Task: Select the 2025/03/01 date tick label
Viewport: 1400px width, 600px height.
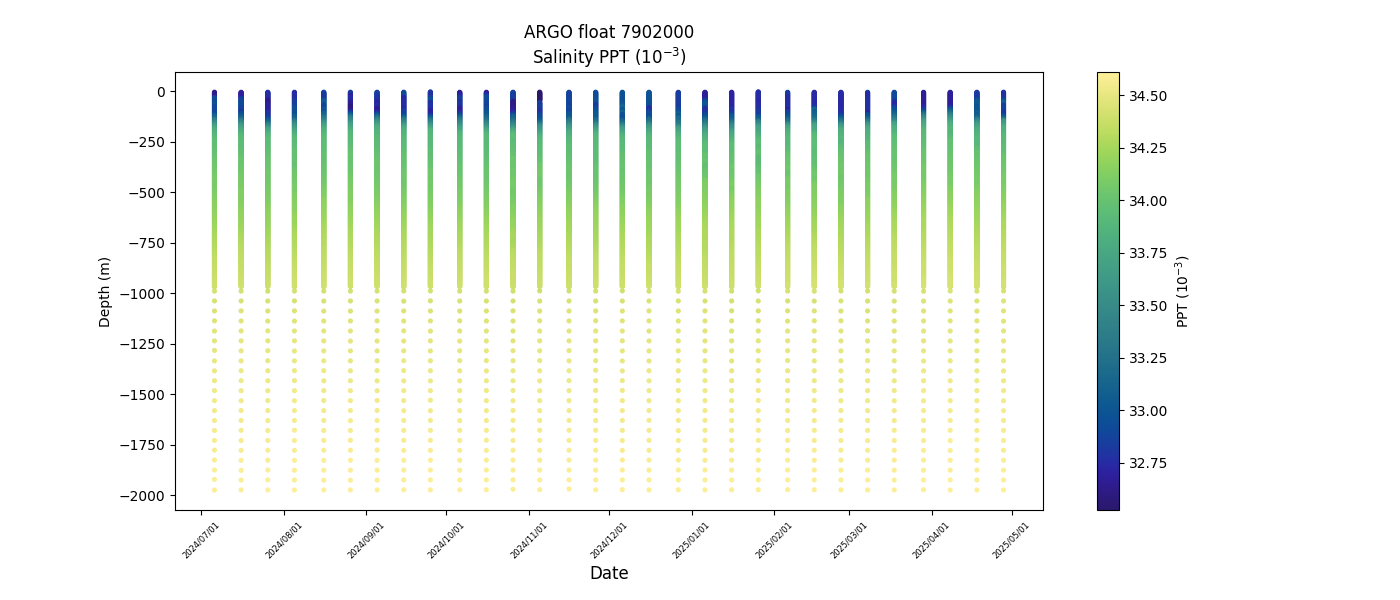Action: click(850, 539)
